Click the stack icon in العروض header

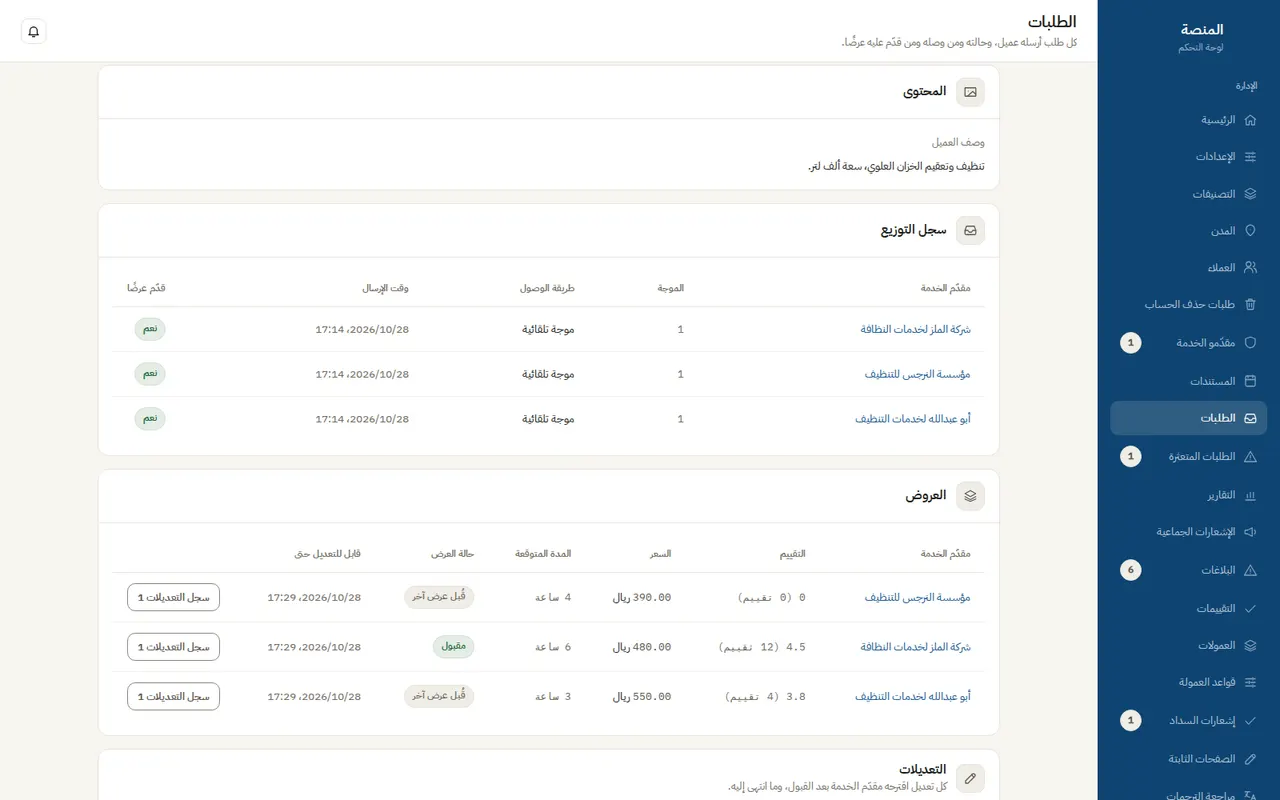970,496
